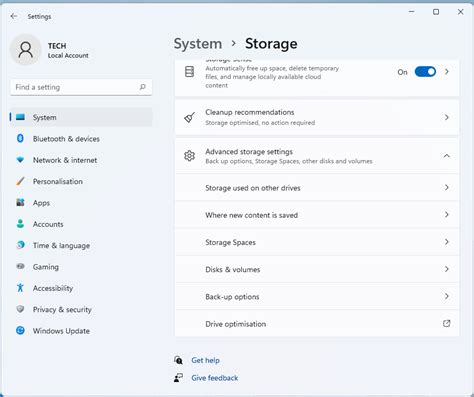Click the Get help icon
This screenshot has height=397, width=474.
(178, 360)
